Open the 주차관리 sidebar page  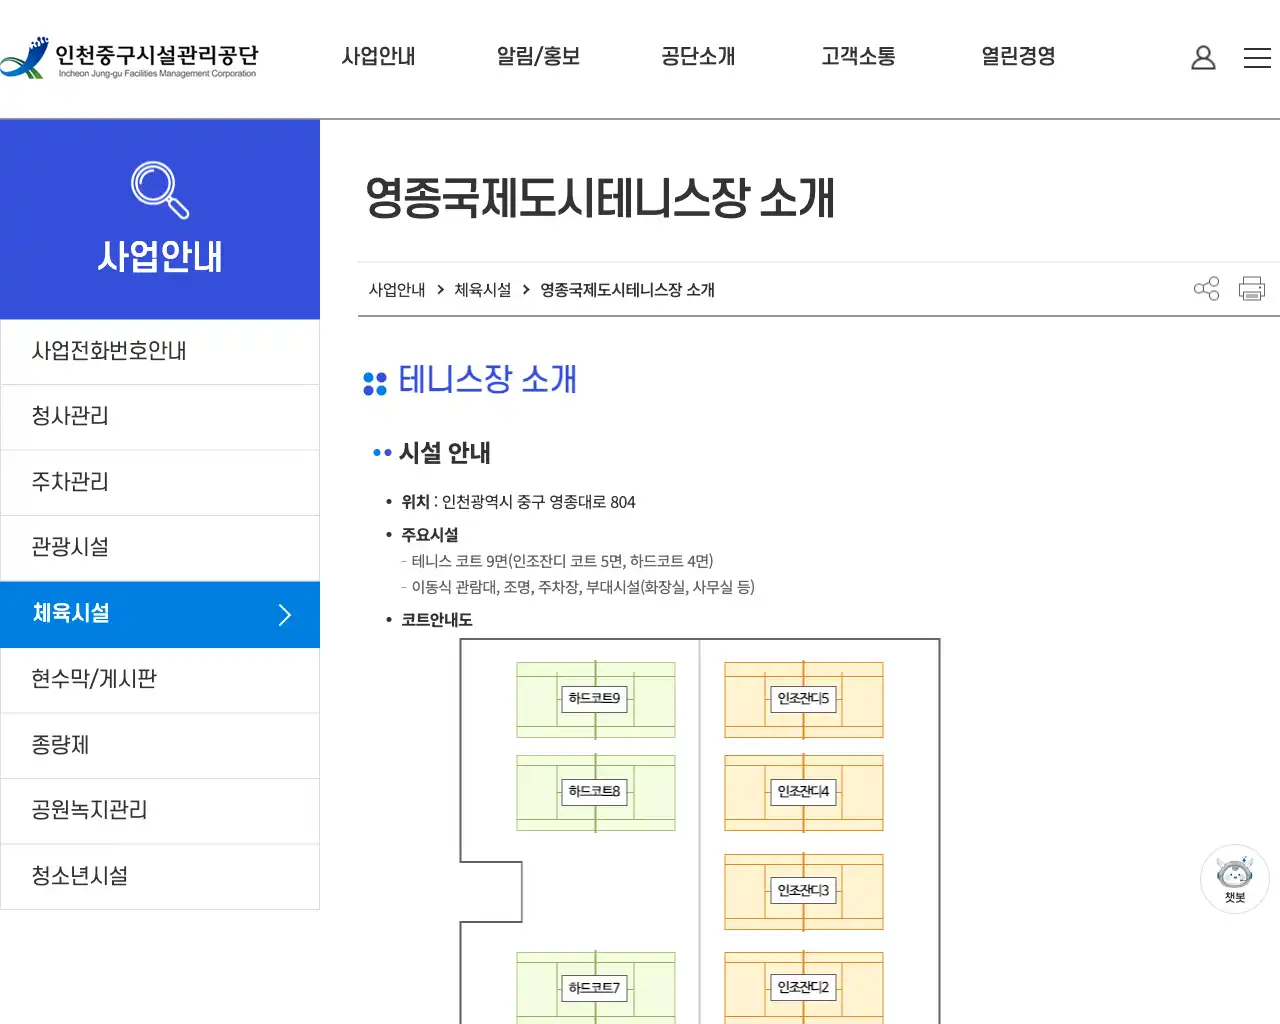(68, 482)
